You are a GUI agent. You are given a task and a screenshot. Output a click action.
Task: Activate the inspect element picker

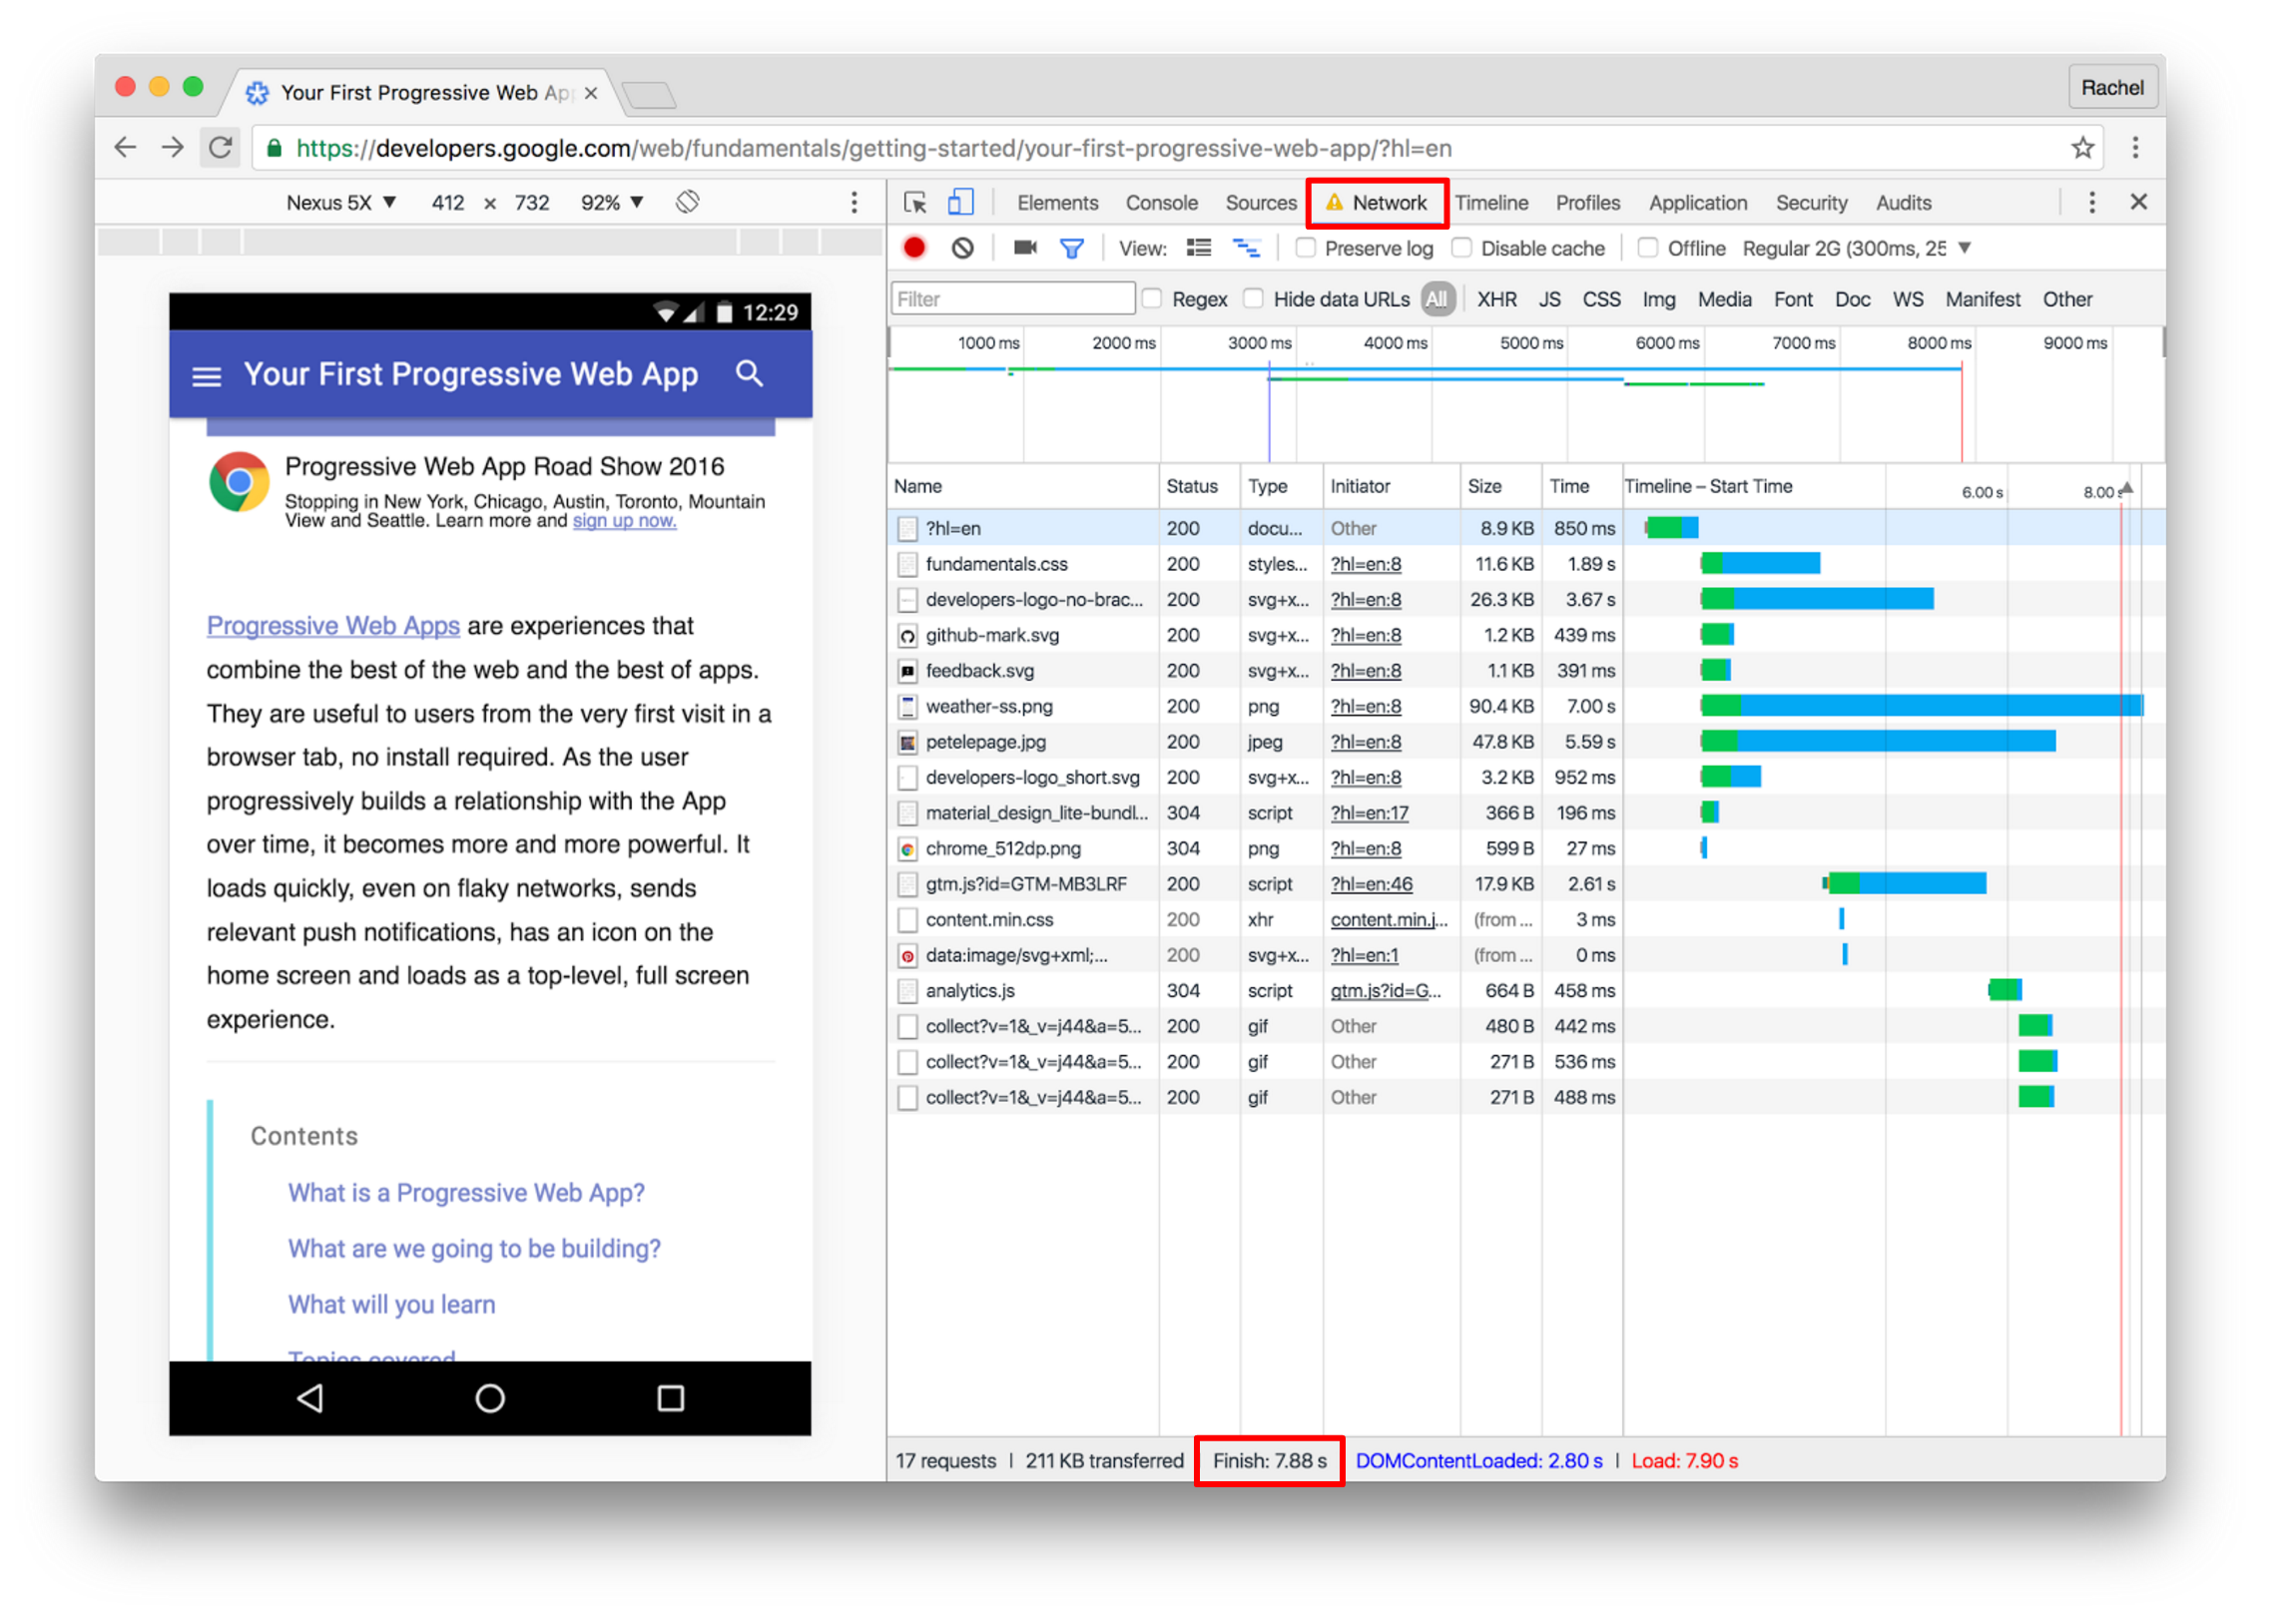coord(915,203)
